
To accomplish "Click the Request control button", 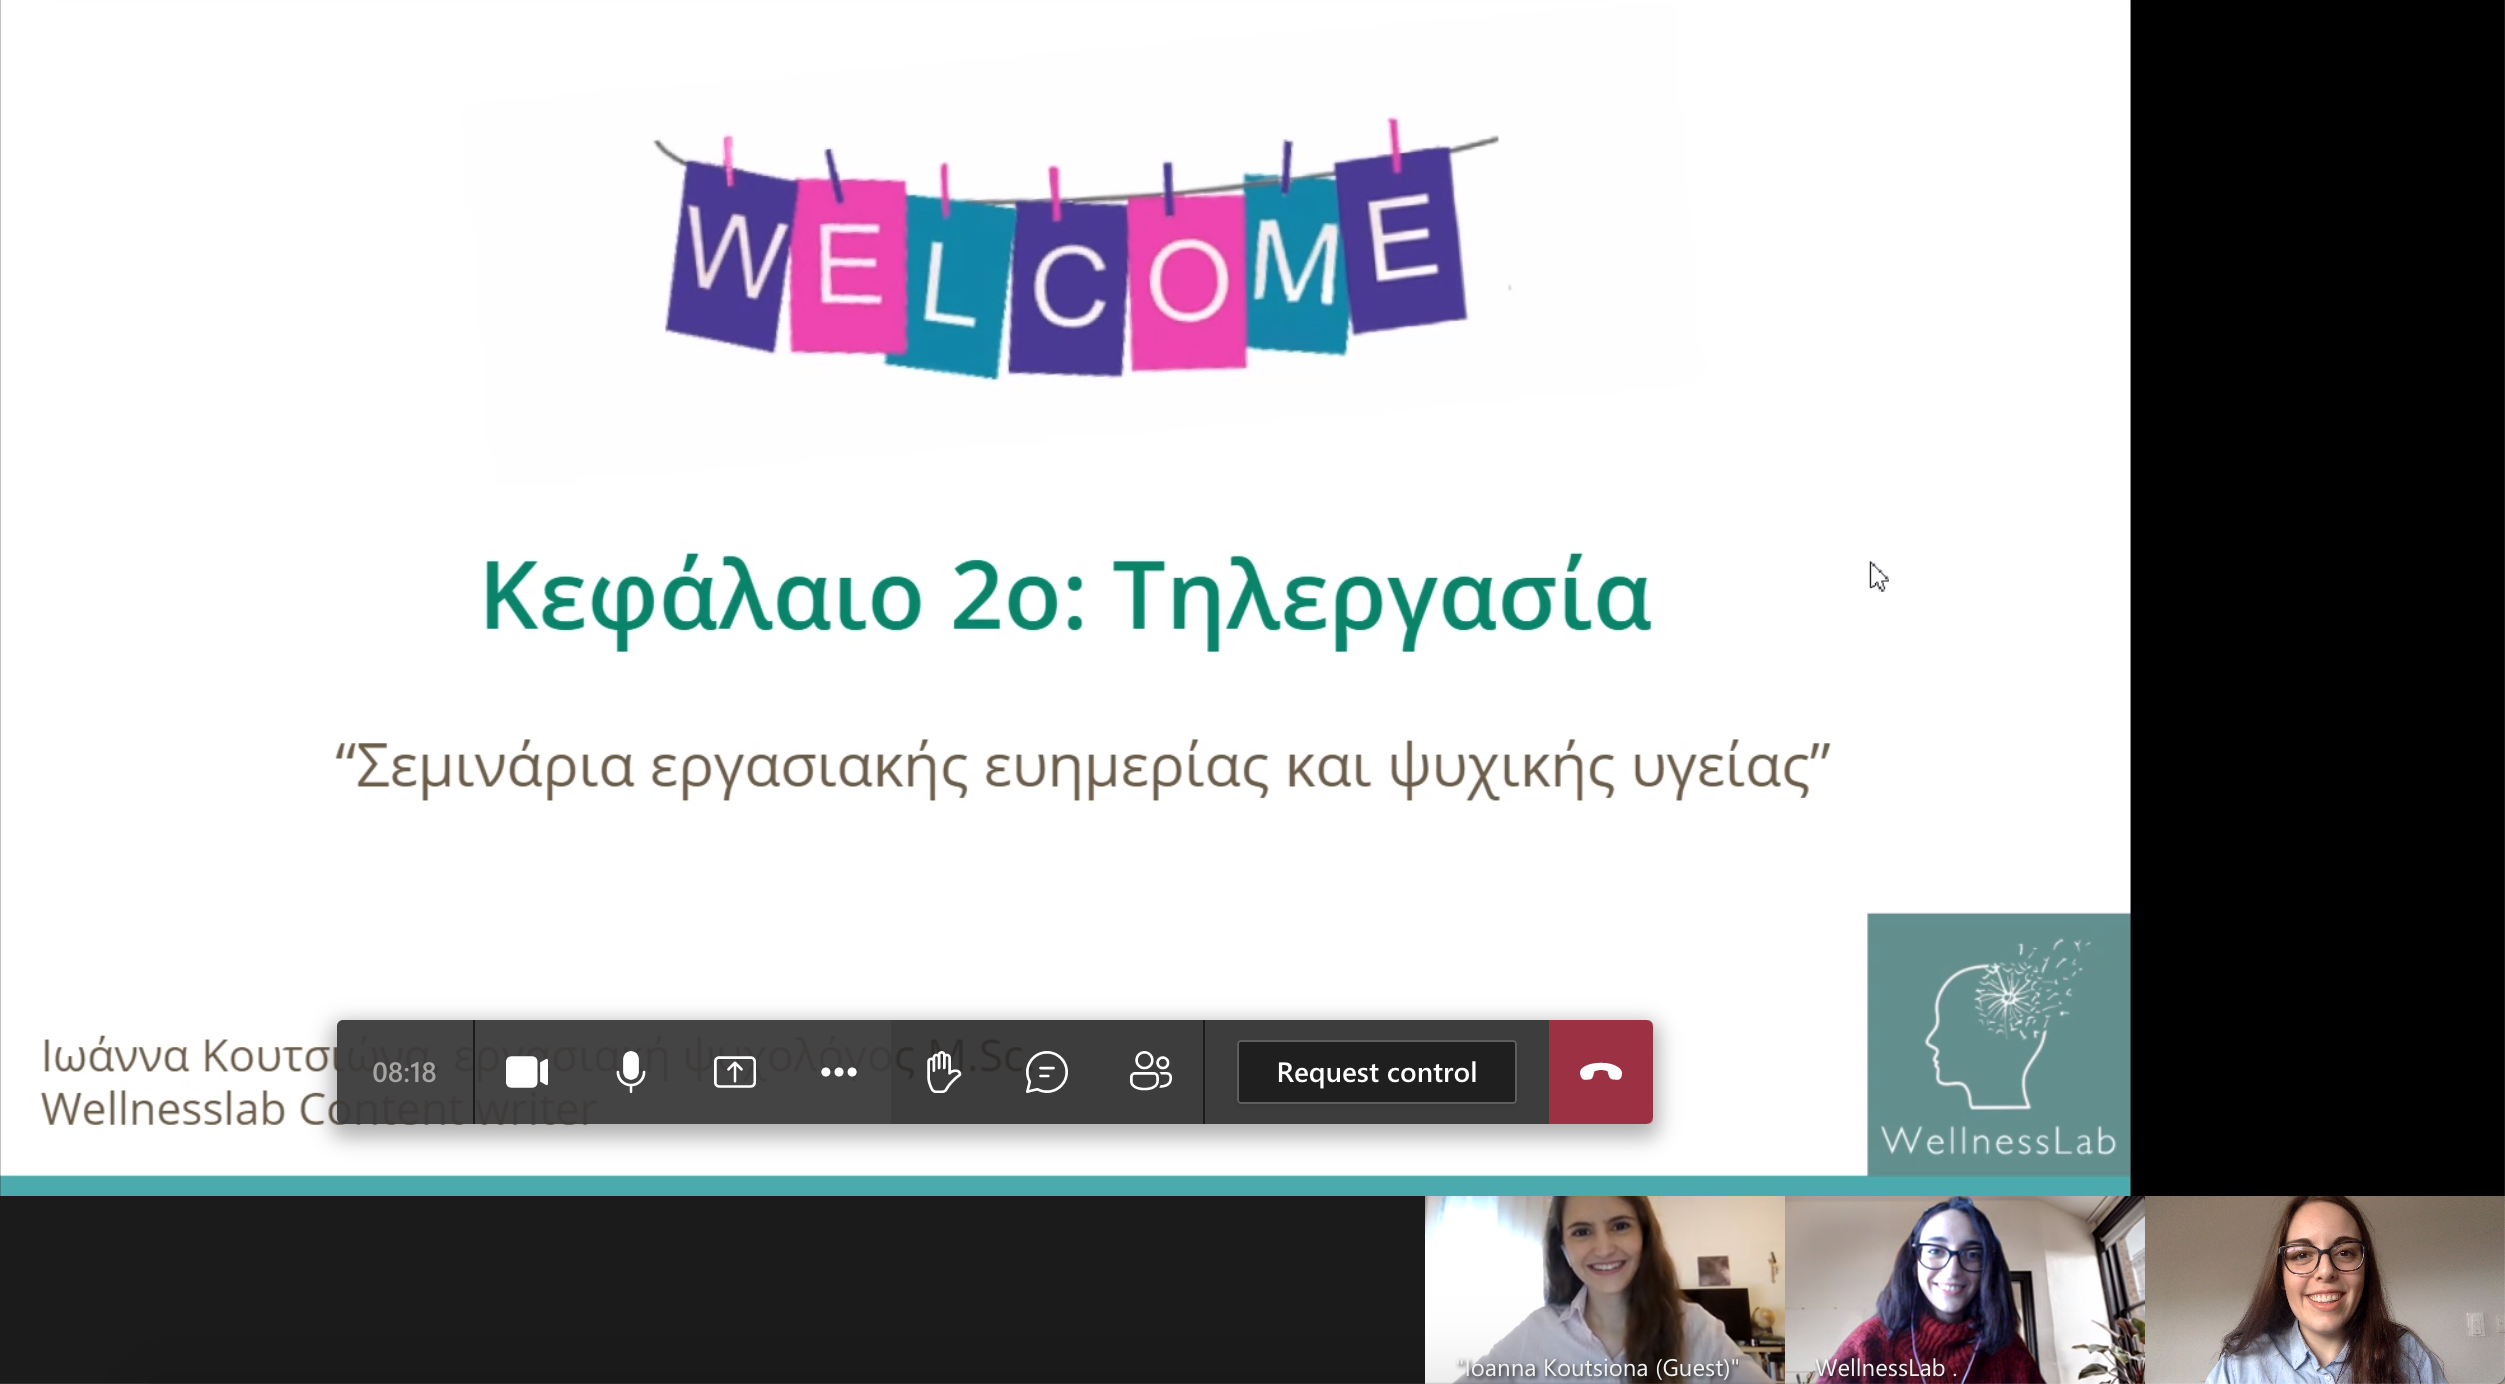I will point(1376,1072).
